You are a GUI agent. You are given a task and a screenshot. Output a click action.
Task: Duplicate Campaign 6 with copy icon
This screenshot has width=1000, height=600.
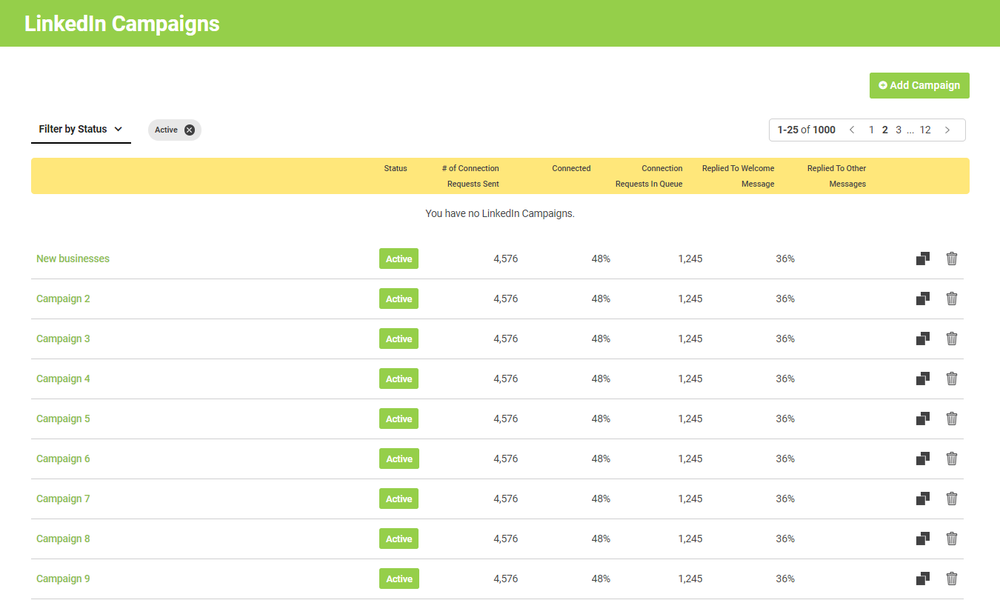(923, 458)
